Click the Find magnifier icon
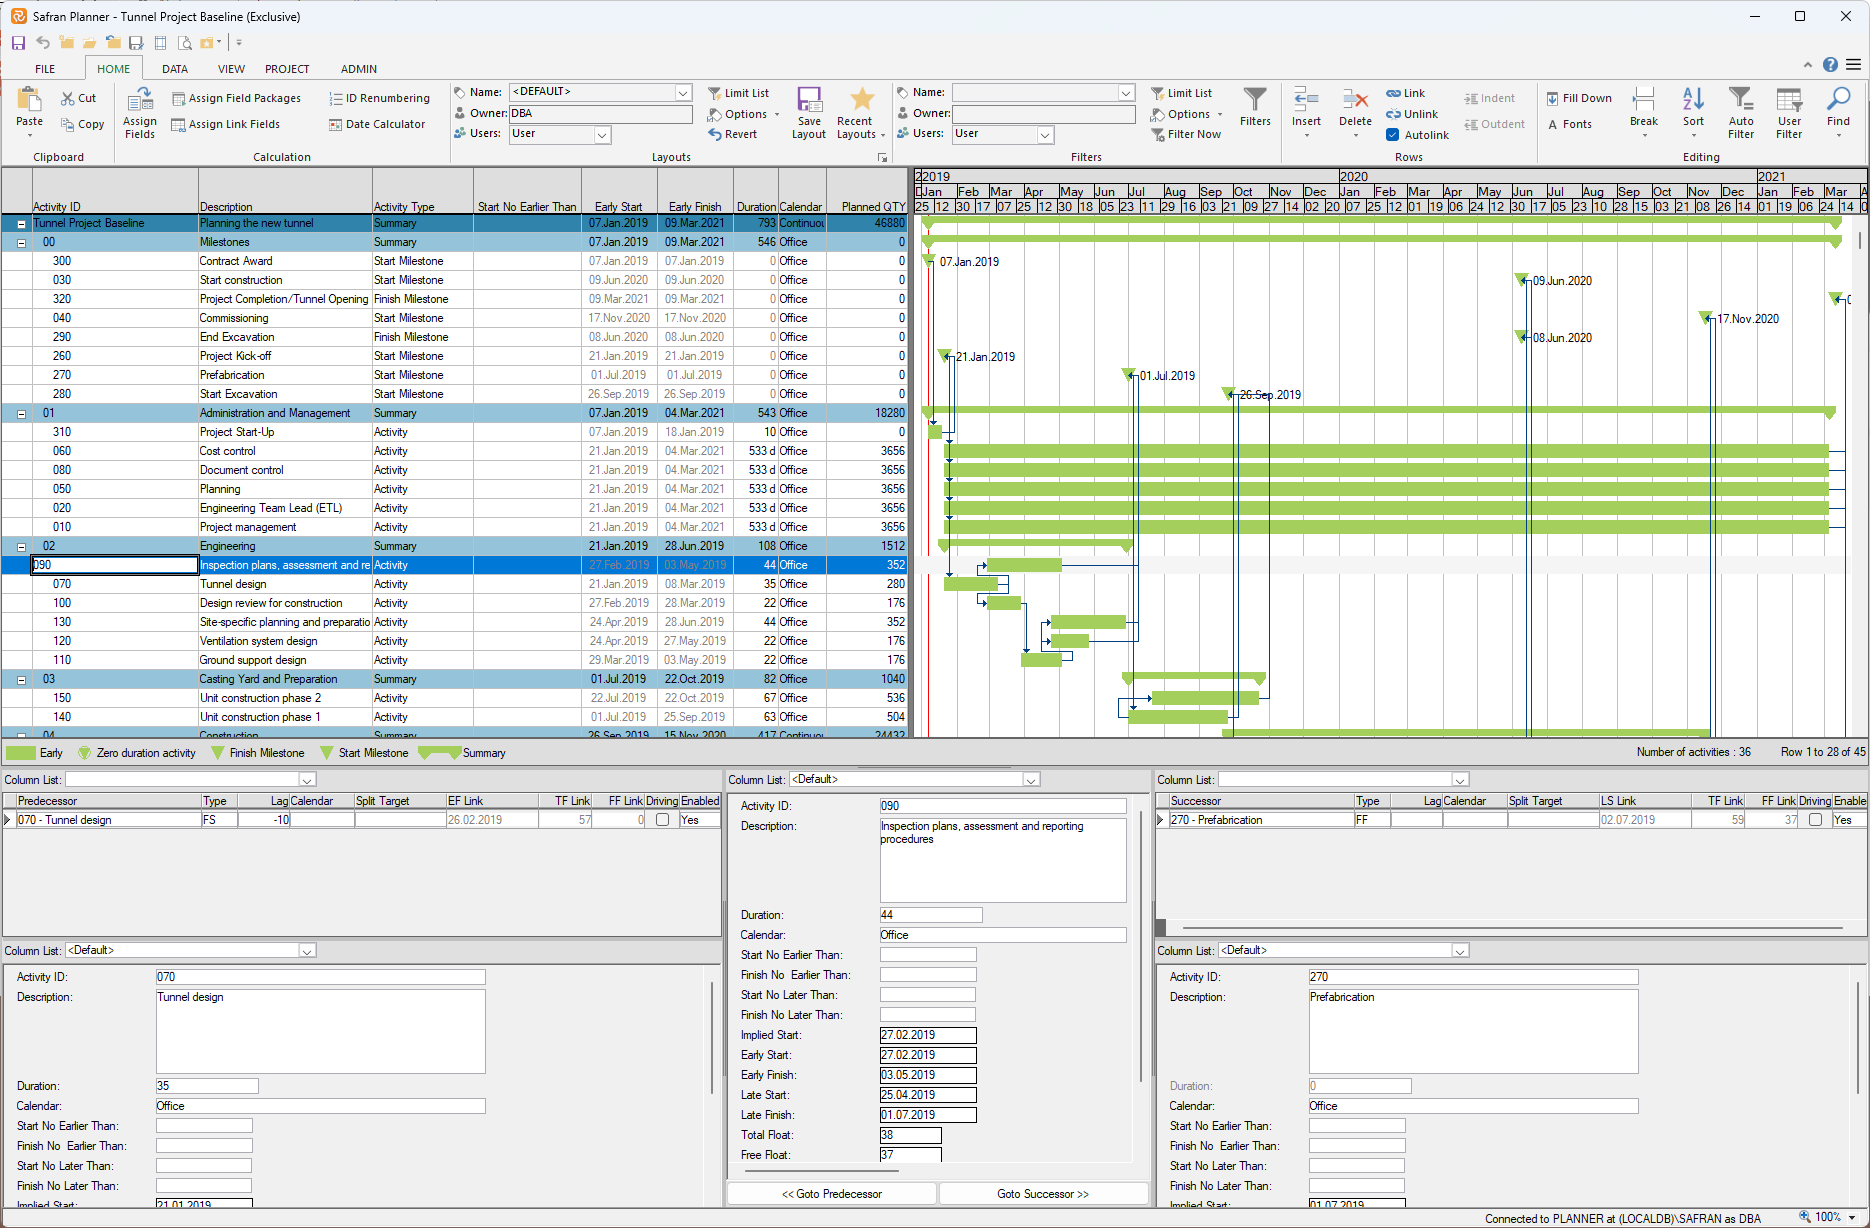Viewport: 1870px width, 1228px height. 1838,99
